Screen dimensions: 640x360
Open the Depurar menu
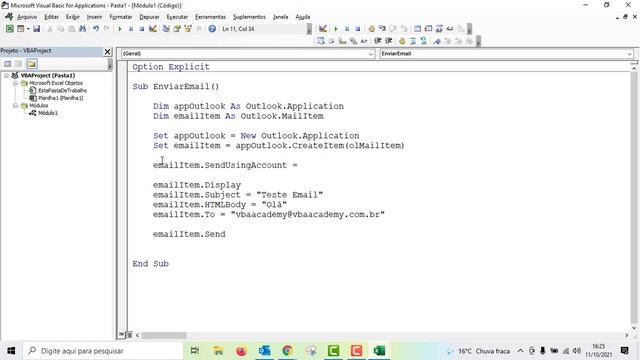coord(149,17)
